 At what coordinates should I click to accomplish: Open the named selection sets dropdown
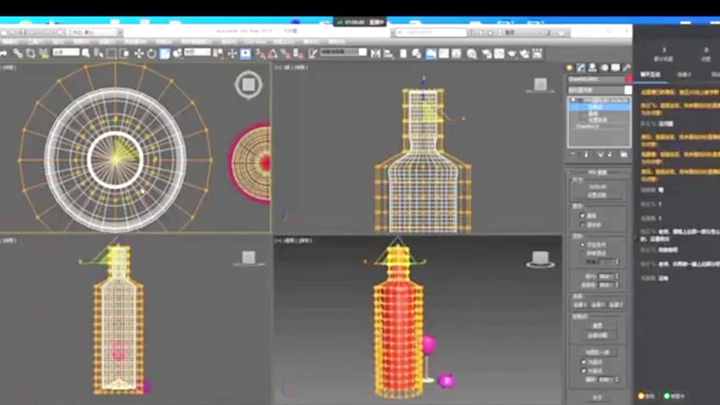343,52
